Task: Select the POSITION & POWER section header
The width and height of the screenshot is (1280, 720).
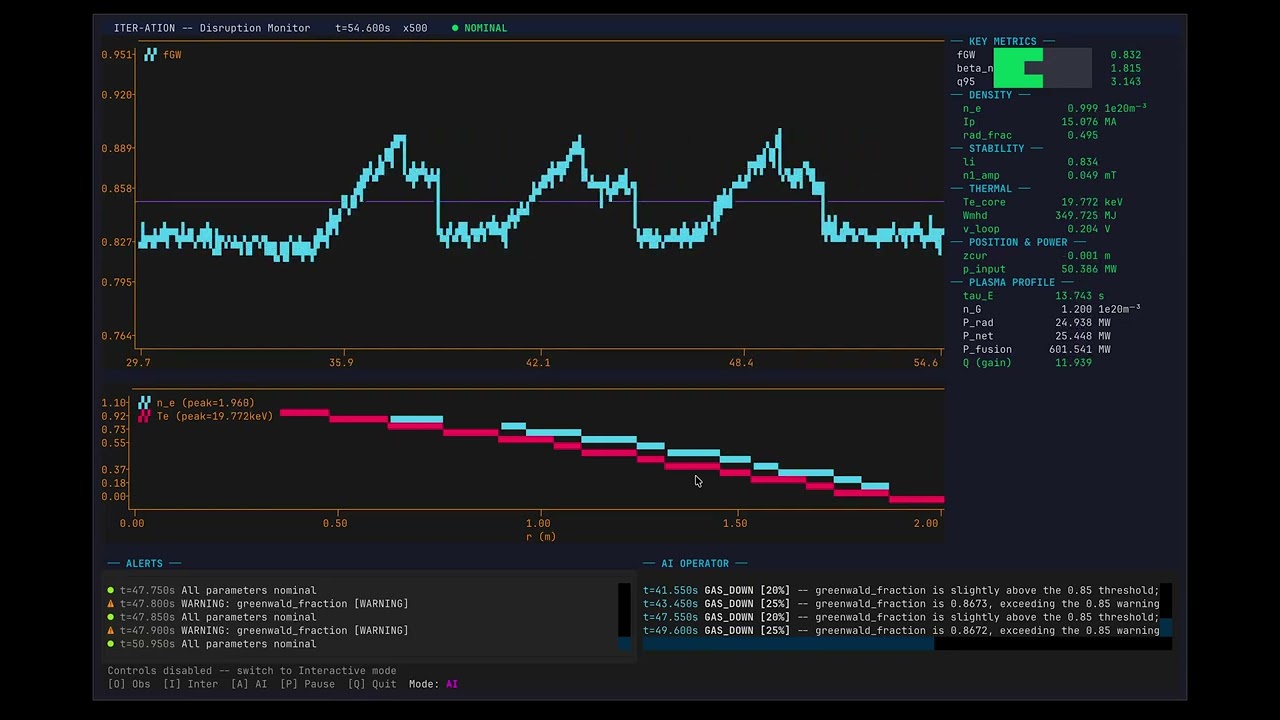Action: [x=1018, y=242]
